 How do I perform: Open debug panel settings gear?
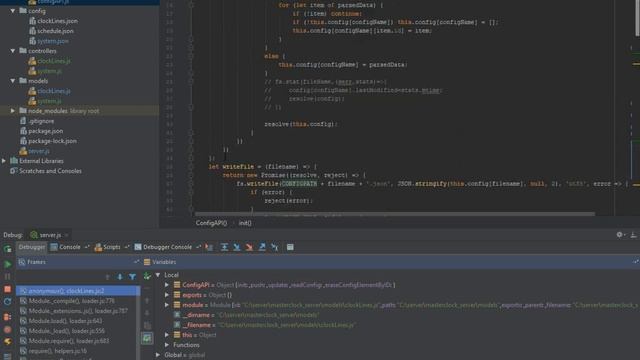(x=620, y=235)
